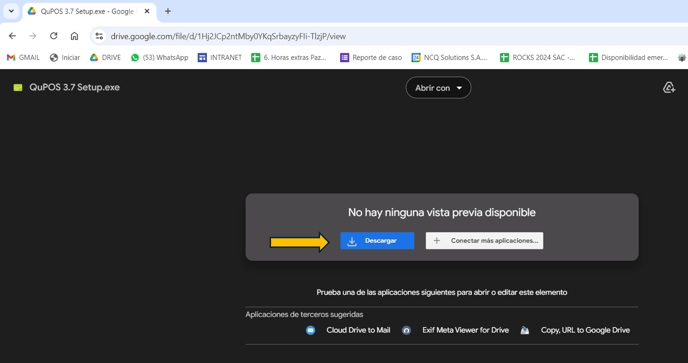Open NCQ Solutions S.A. bookmark

click(450, 58)
